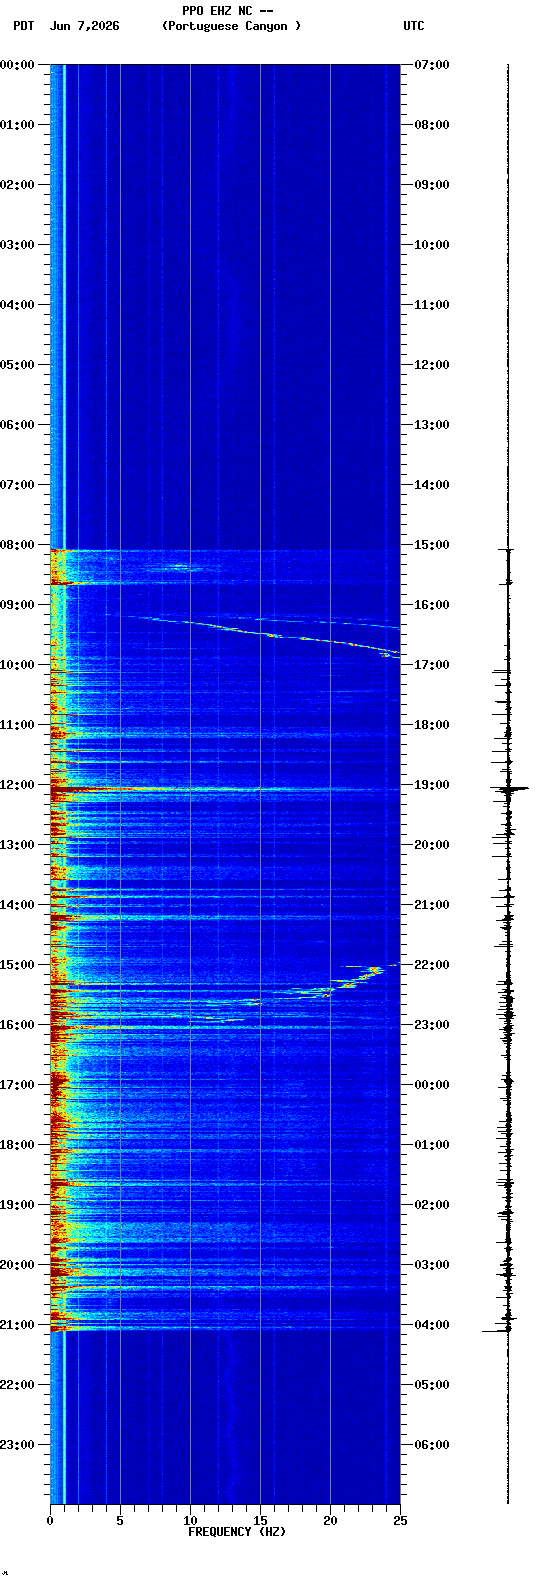
Task: Click the PDT '12:00' time label
Action: pyautogui.click(x=17, y=785)
